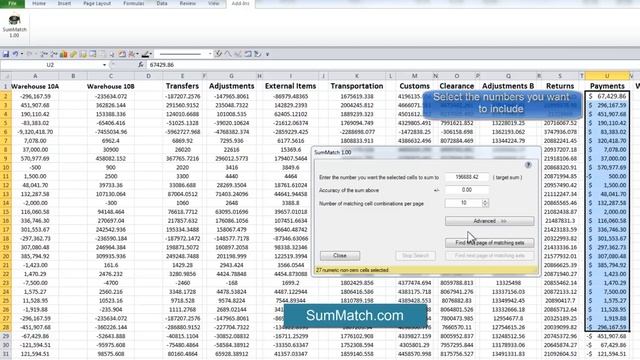Click the Advanced >> button
The height and width of the screenshot is (360, 640).
click(x=489, y=221)
